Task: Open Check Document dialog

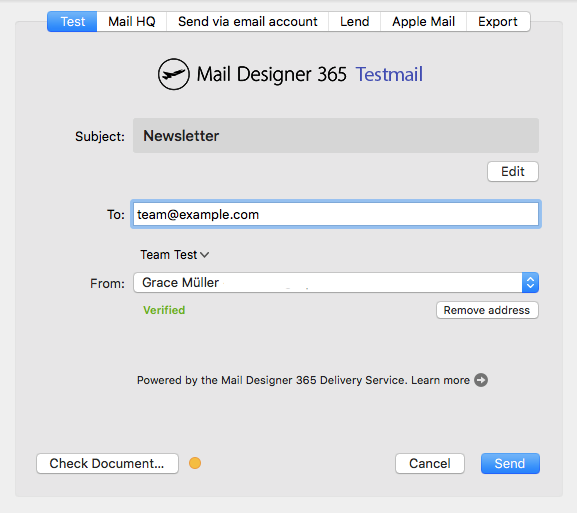Action: 107,463
